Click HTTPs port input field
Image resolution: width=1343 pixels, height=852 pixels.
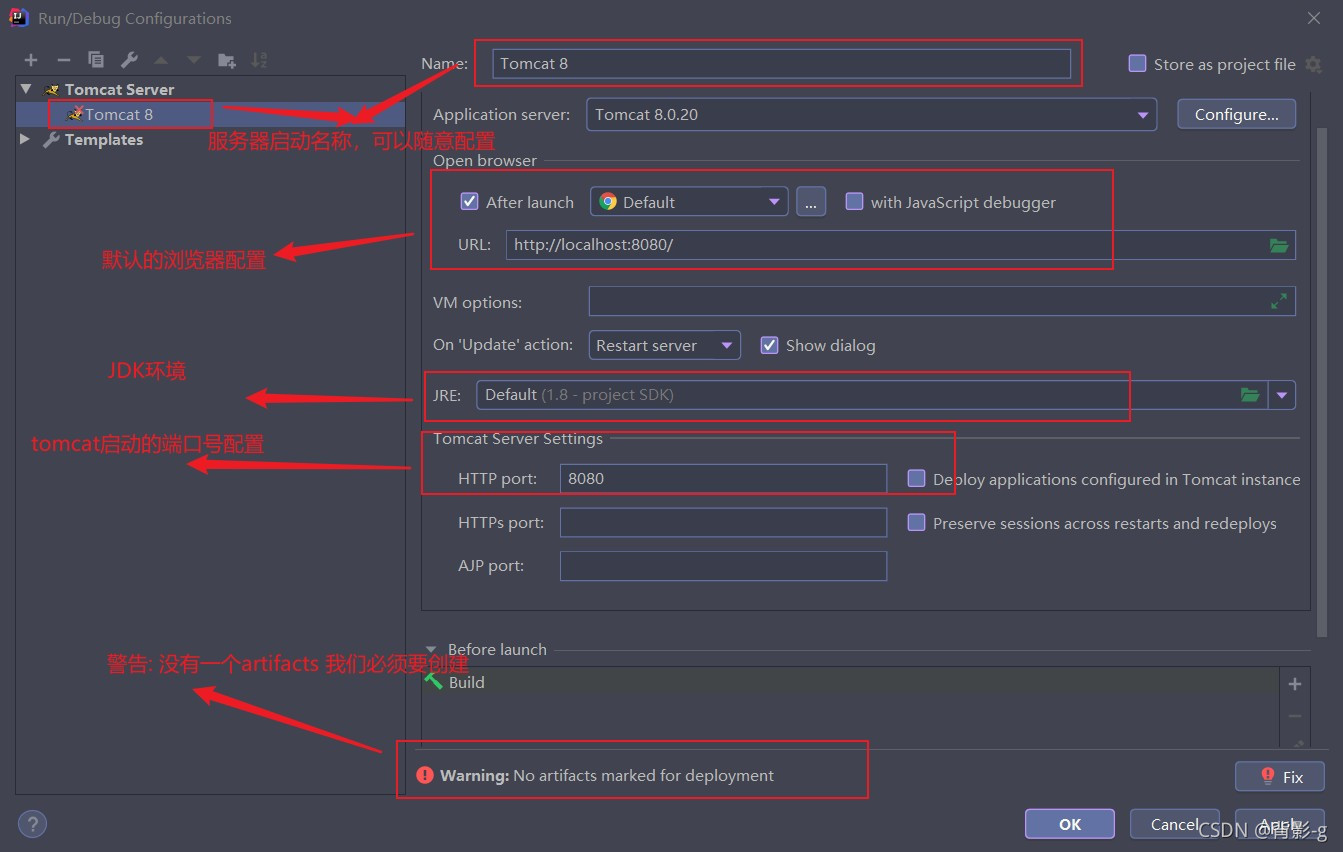click(723, 522)
